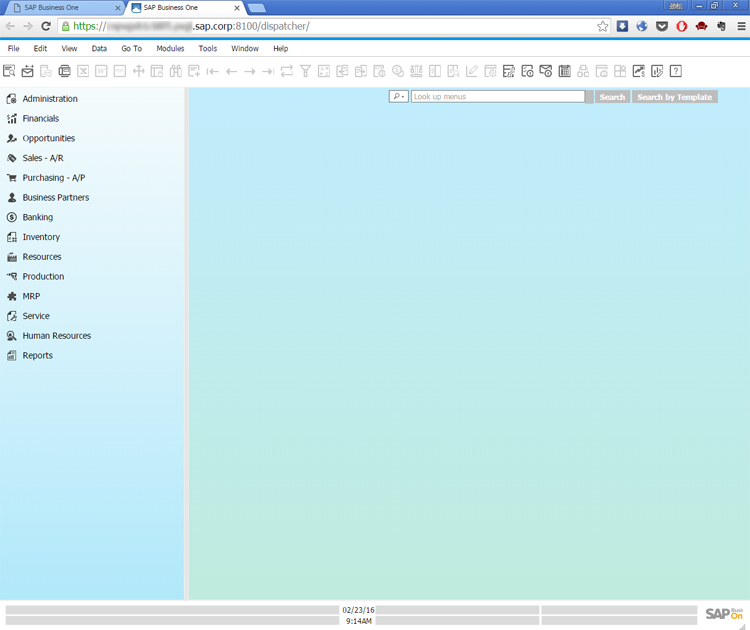This screenshot has height=630, width=750.
Task: Open the Go To menu
Action: click(x=132, y=48)
